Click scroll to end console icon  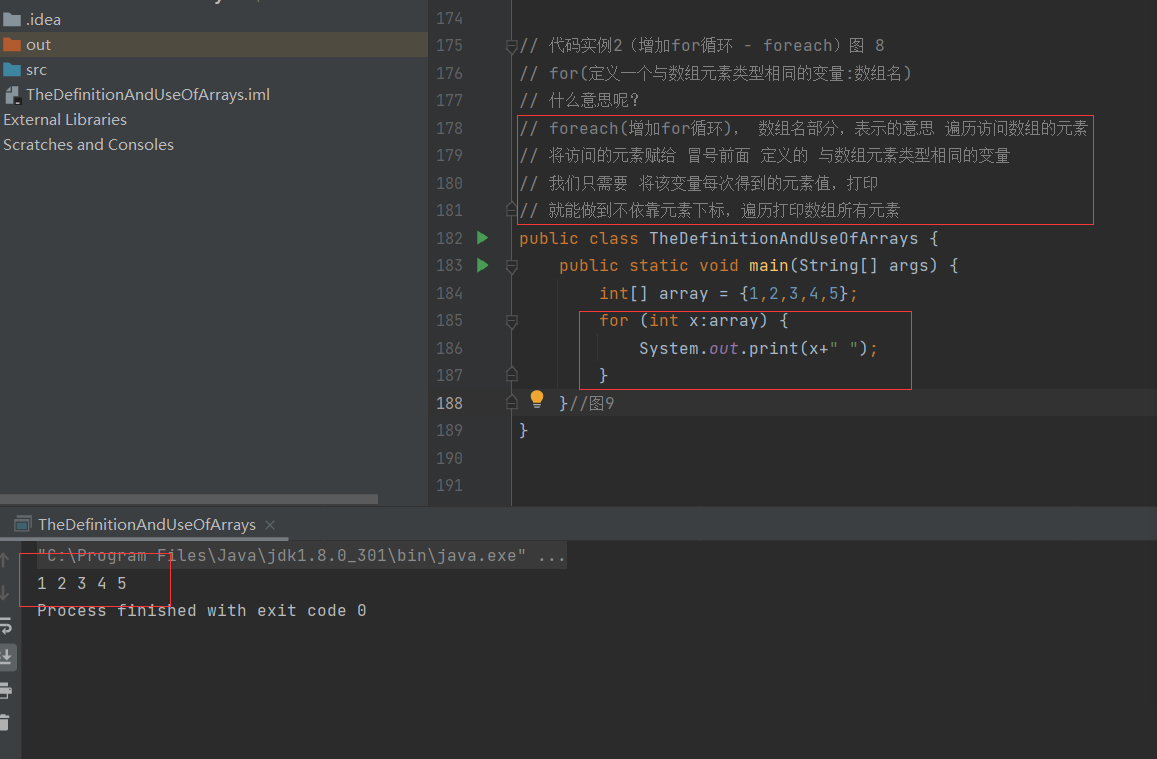6,656
